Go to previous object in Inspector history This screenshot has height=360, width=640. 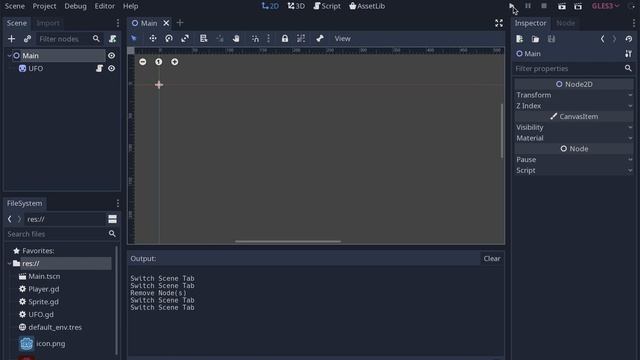tap(602, 39)
